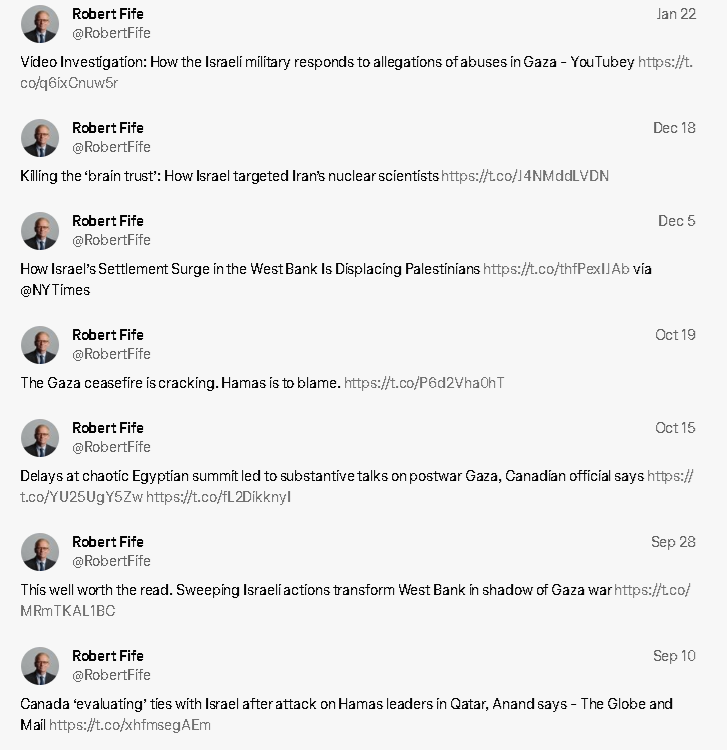Click the avatar on the Jan 22 tweet
Viewport: 727px width, 750px height.
tap(40, 24)
